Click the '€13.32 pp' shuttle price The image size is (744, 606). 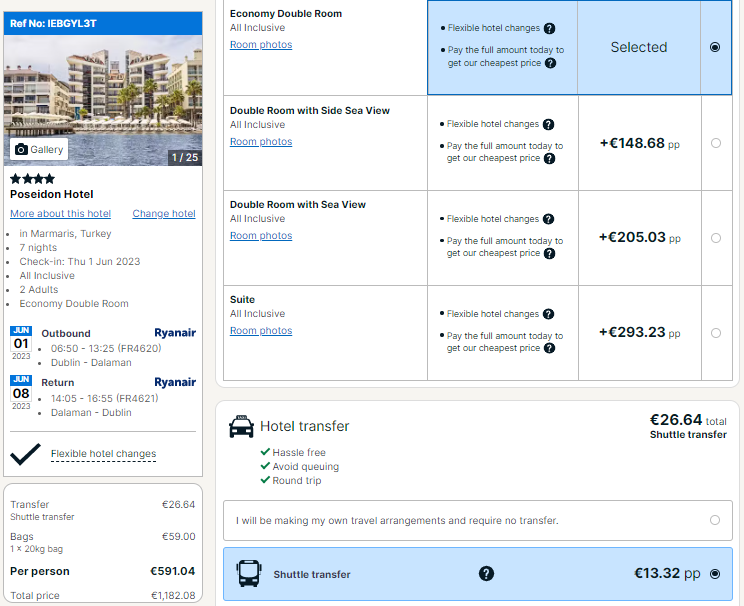[x=667, y=573]
